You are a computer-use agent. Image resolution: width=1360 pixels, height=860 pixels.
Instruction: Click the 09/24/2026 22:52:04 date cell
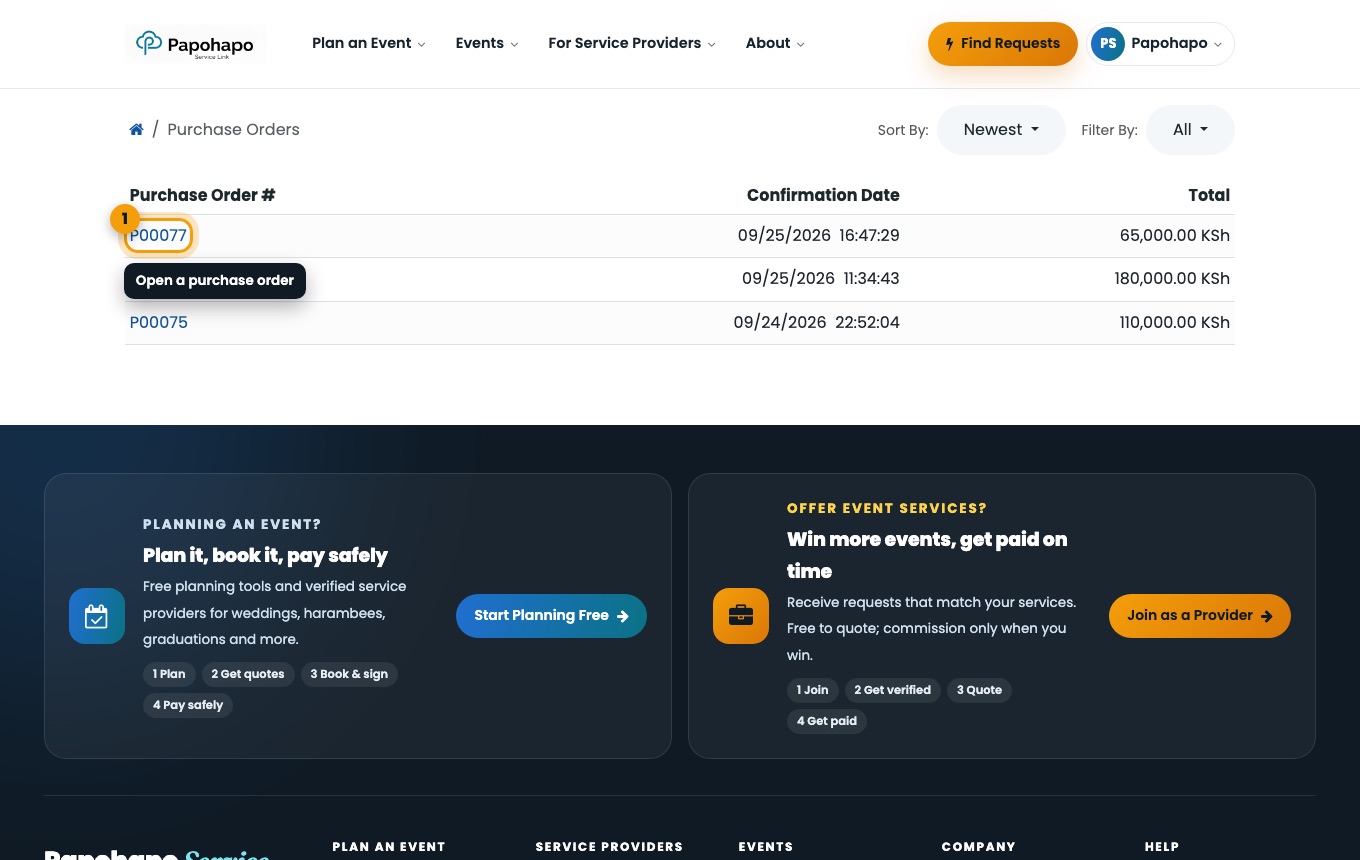click(x=817, y=323)
